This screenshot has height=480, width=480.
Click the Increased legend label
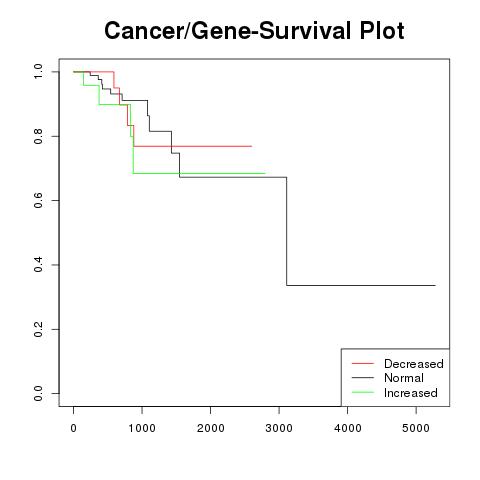pyautogui.click(x=411, y=393)
